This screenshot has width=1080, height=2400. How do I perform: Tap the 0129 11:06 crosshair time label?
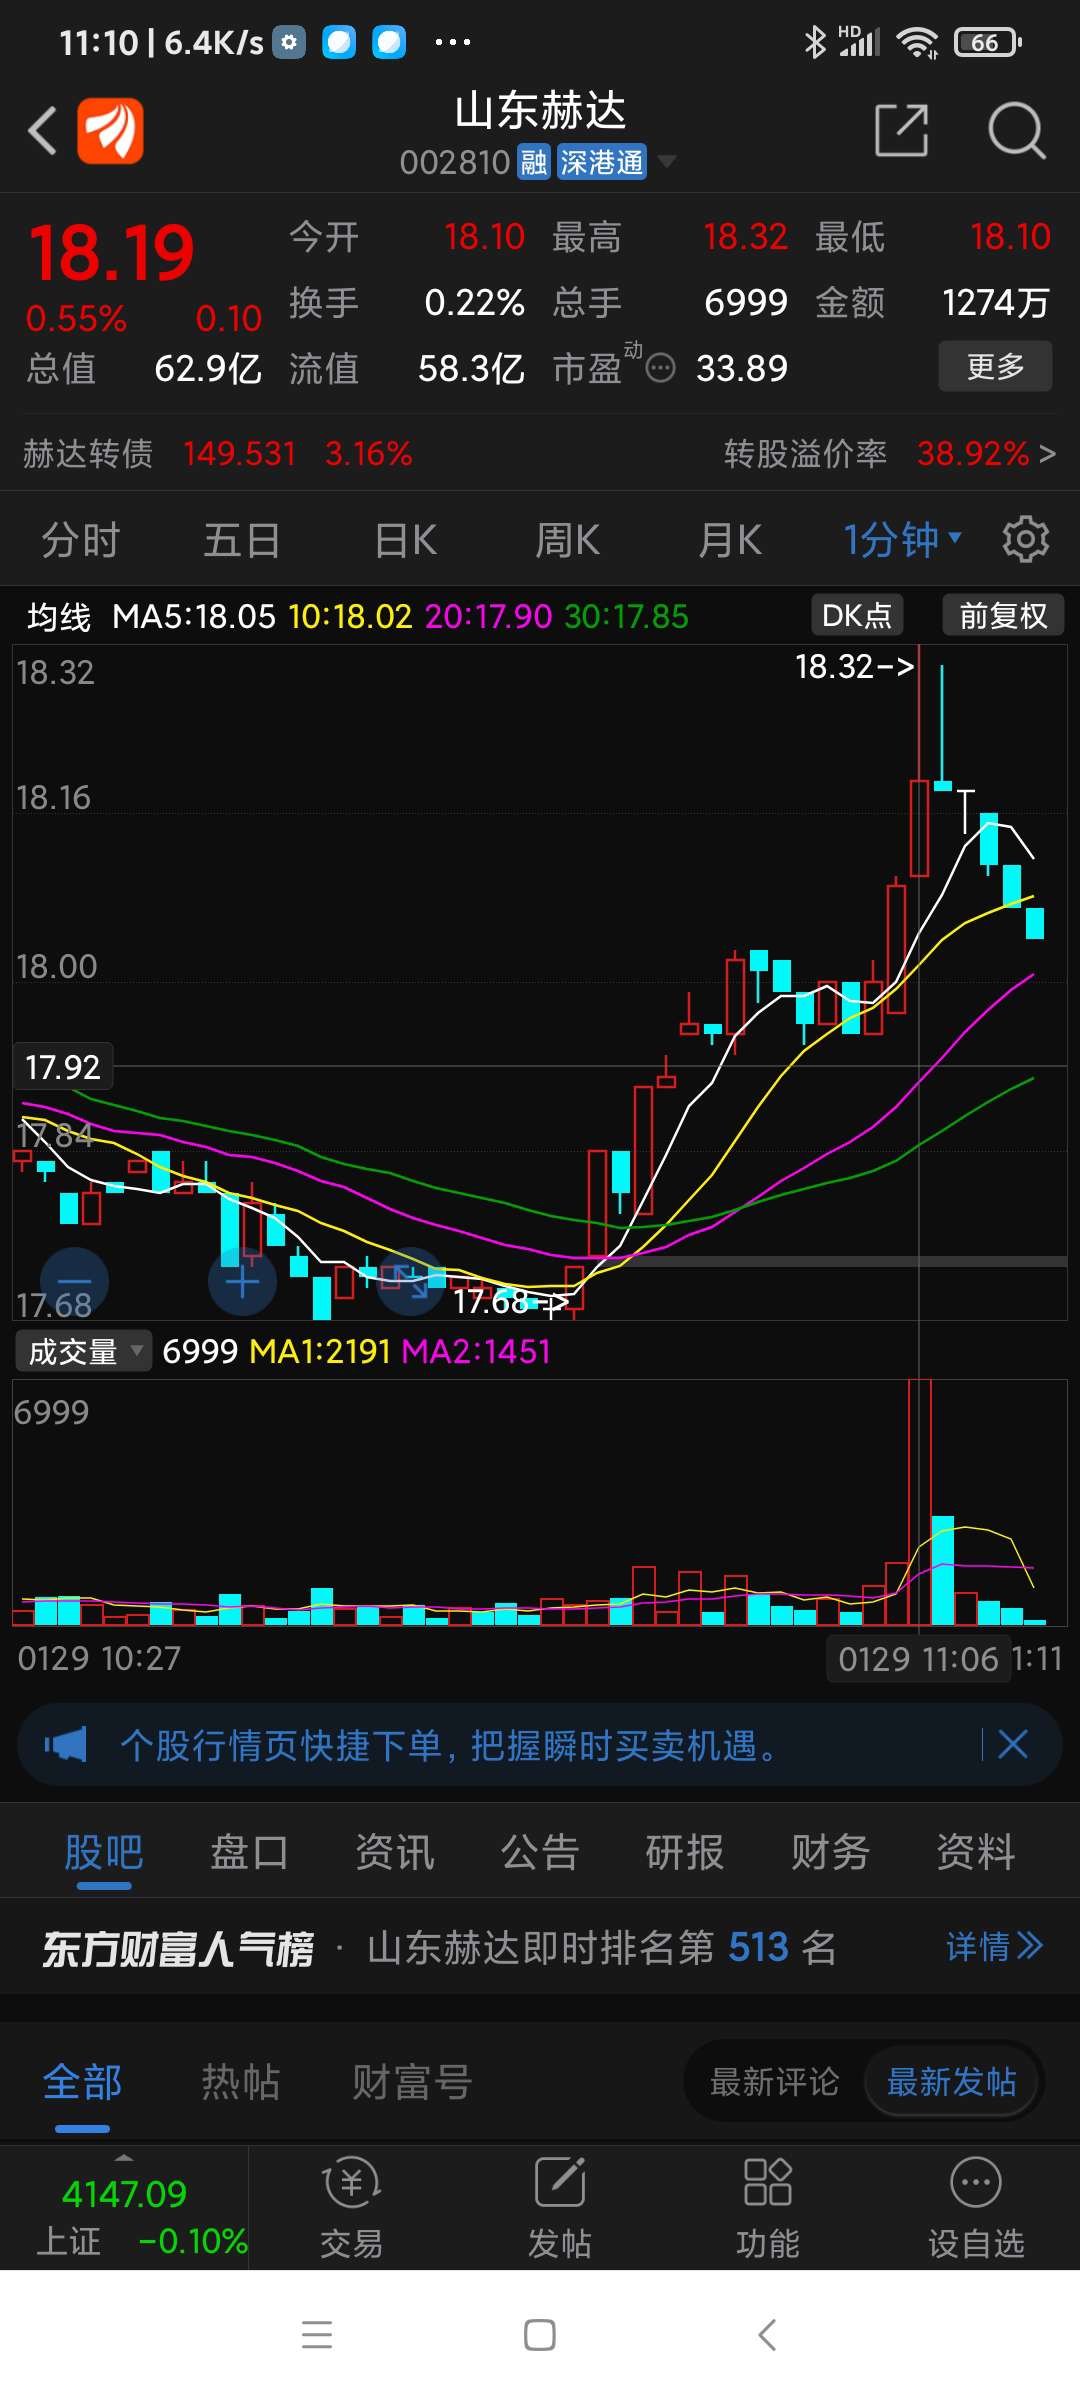click(x=918, y=1659)
